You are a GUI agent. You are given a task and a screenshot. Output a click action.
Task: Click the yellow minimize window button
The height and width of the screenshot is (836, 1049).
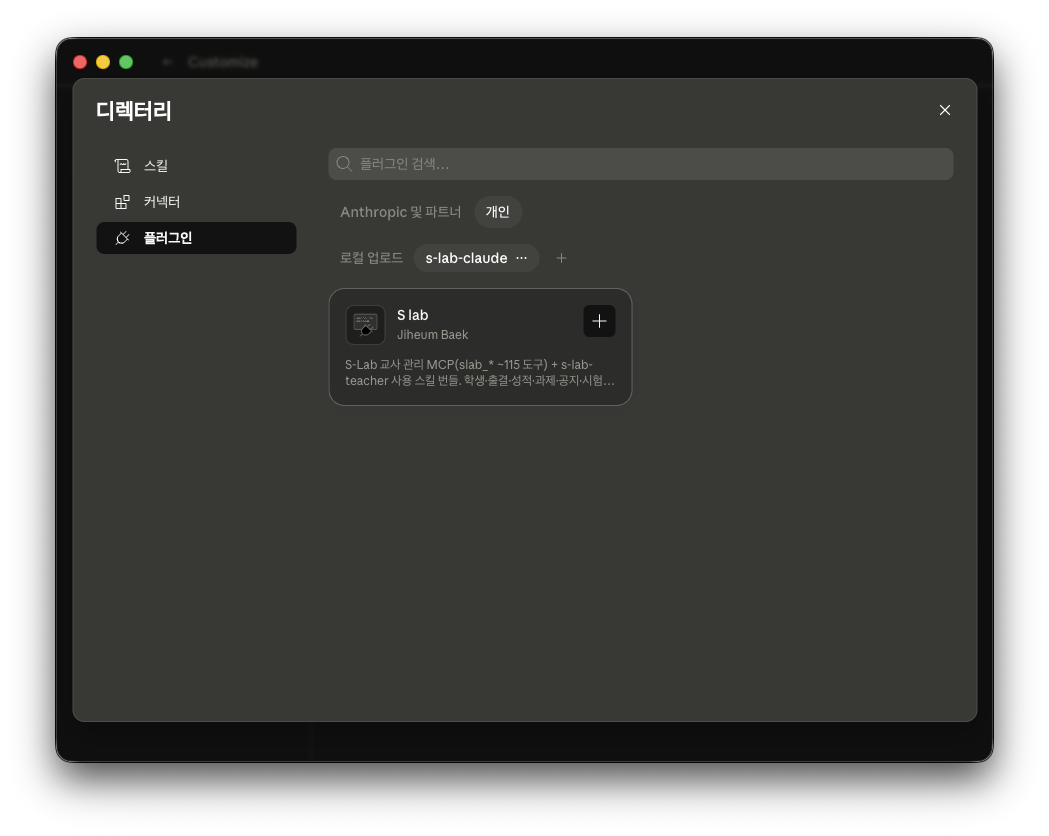[103, 62]
